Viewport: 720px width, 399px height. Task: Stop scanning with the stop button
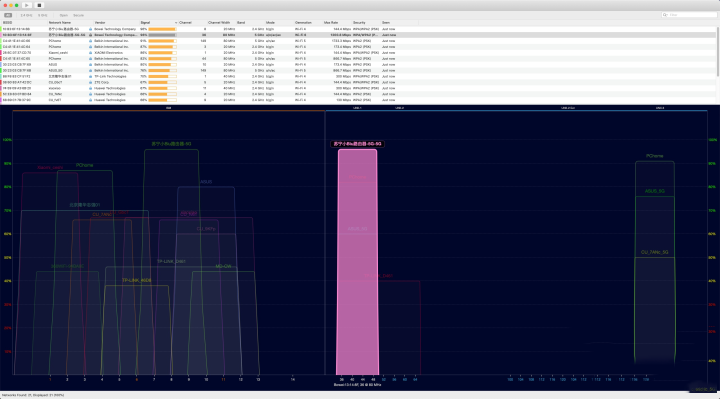tap(39, 5)
